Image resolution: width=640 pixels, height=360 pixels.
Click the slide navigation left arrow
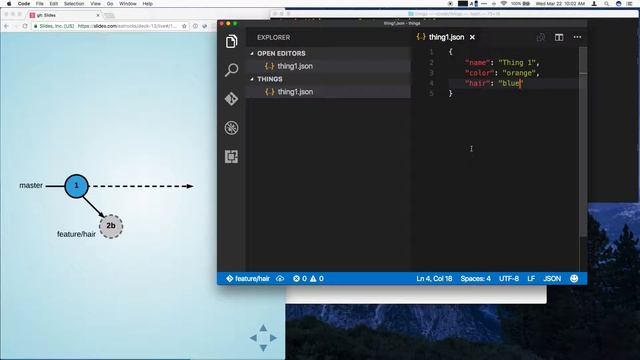point(253,338)
